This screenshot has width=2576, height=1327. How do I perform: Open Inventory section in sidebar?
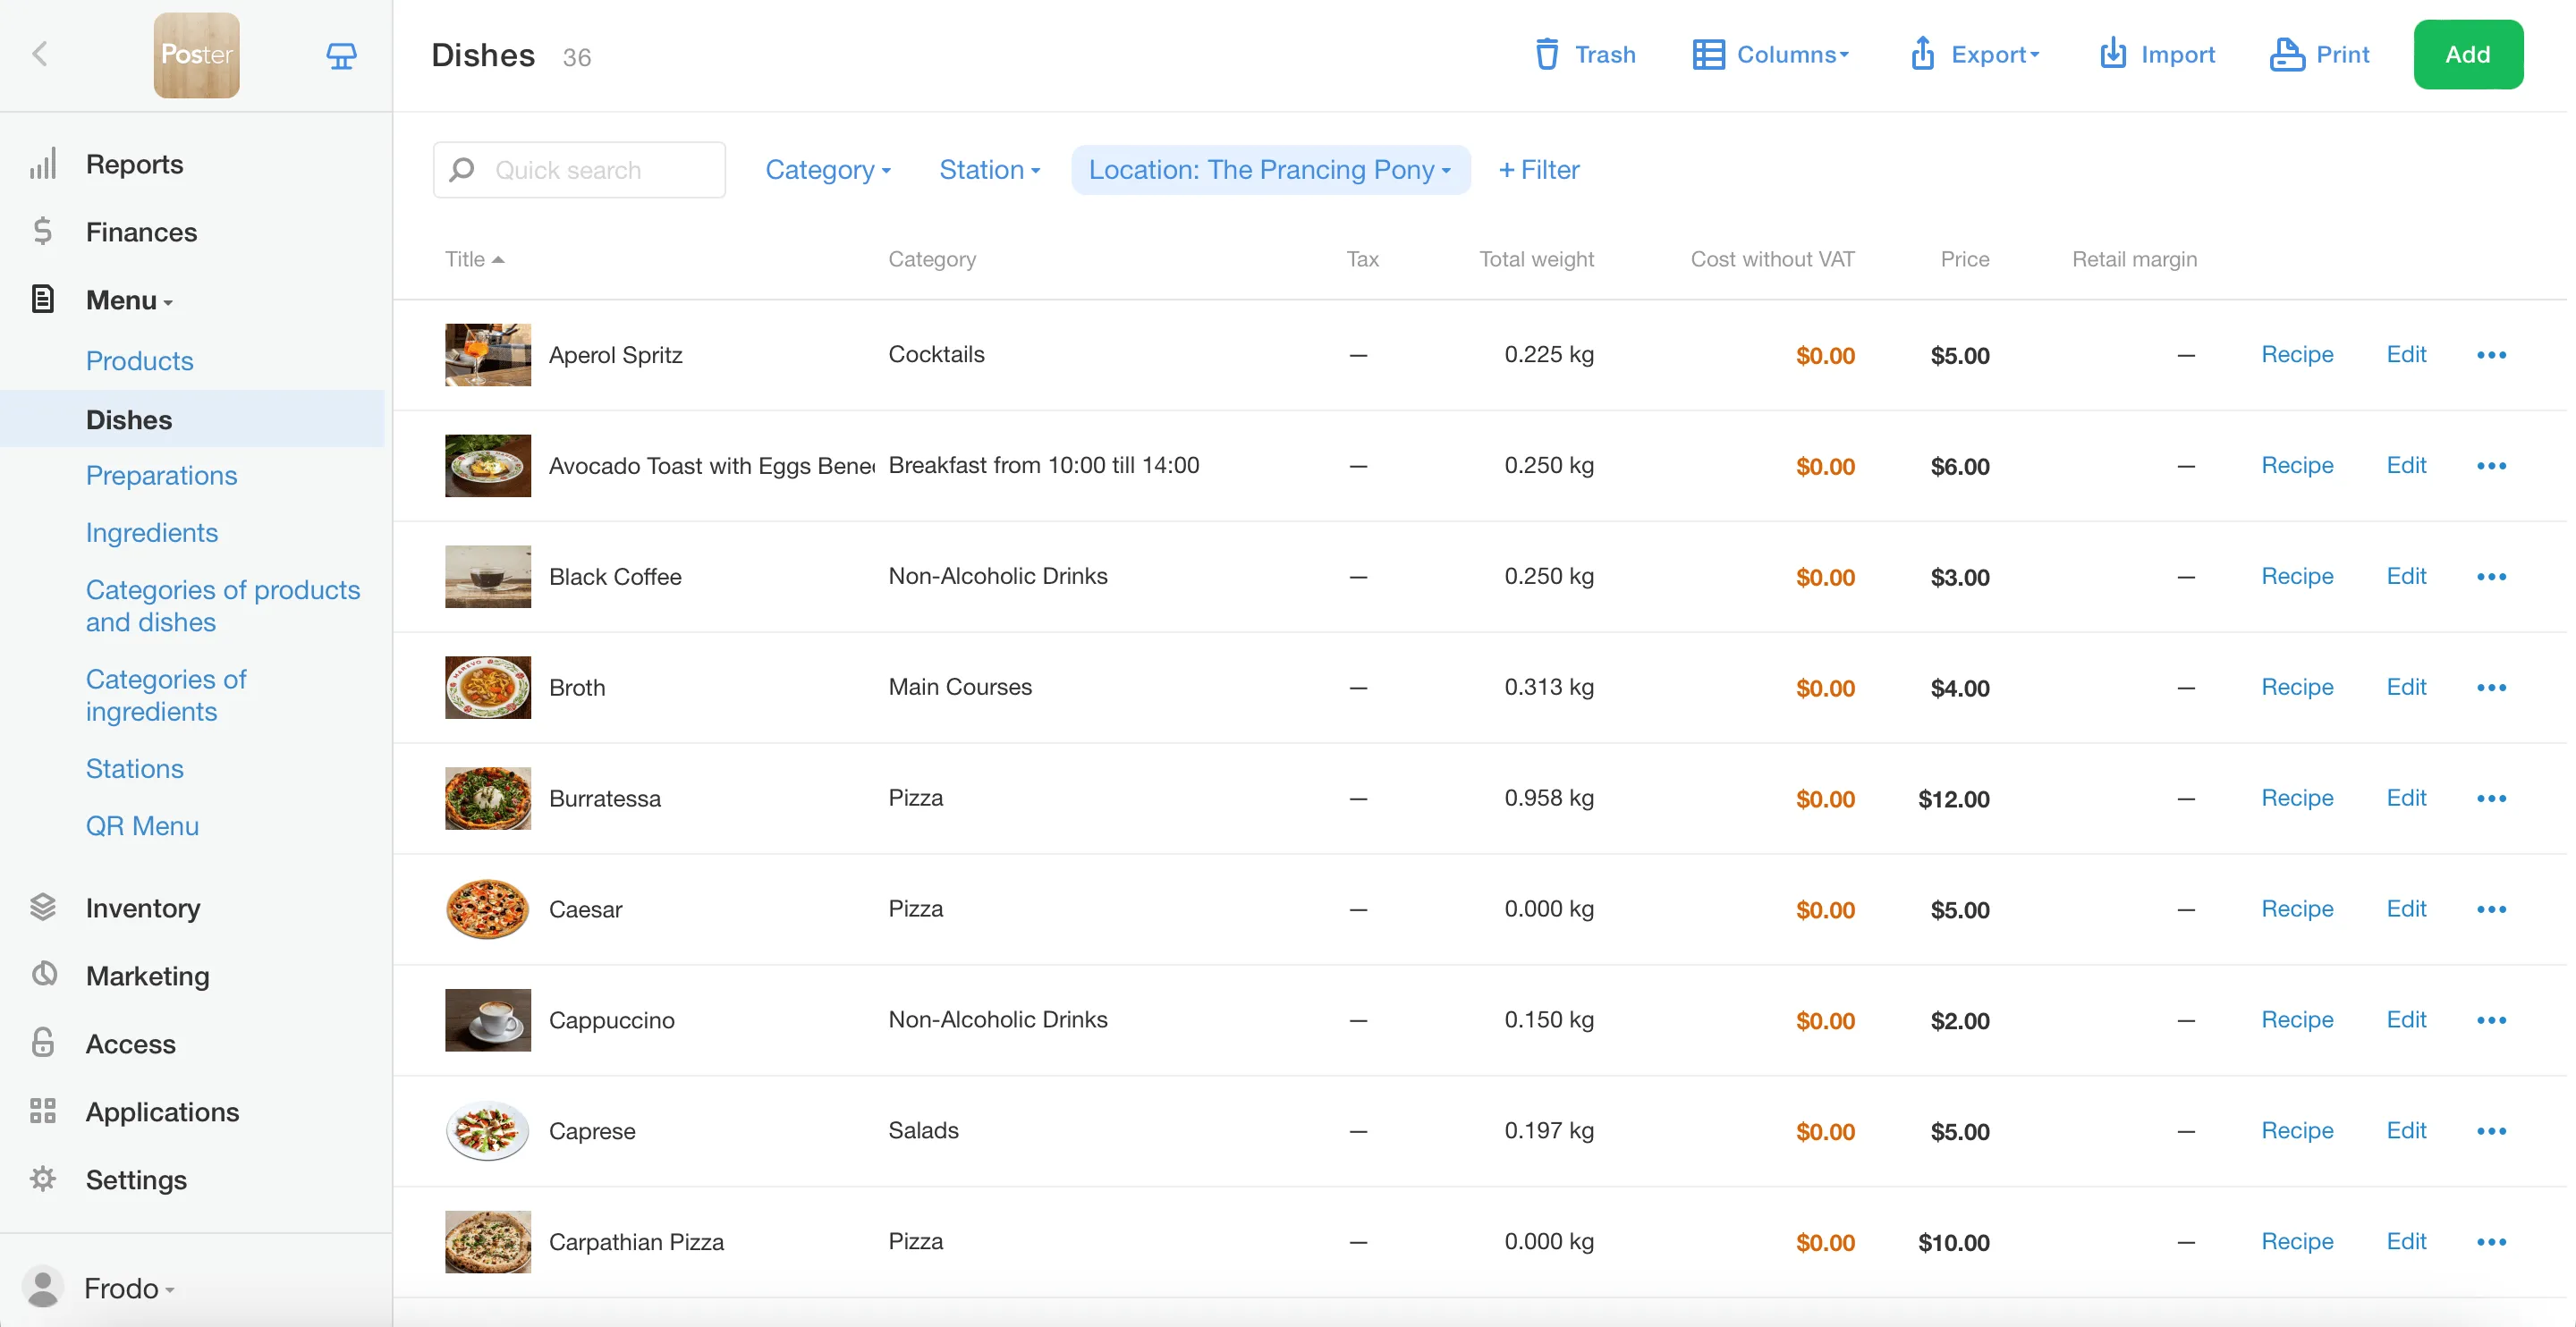click(142, 908)
